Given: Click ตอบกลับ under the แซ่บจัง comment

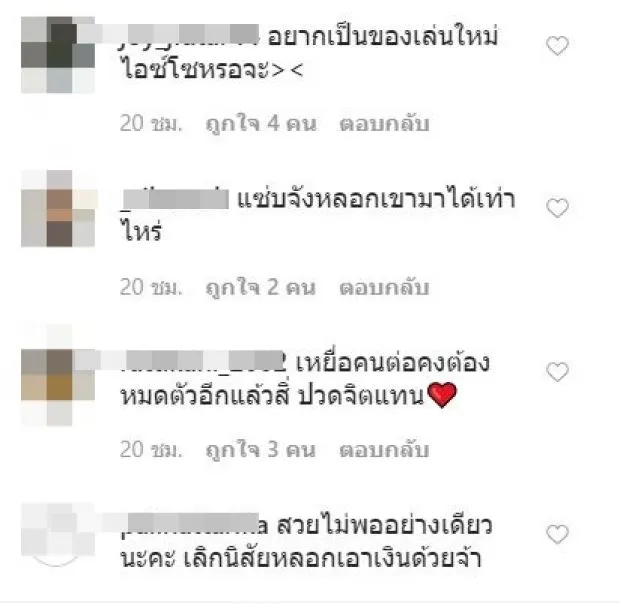Looking at the screenshot, I should pos(384,287).
